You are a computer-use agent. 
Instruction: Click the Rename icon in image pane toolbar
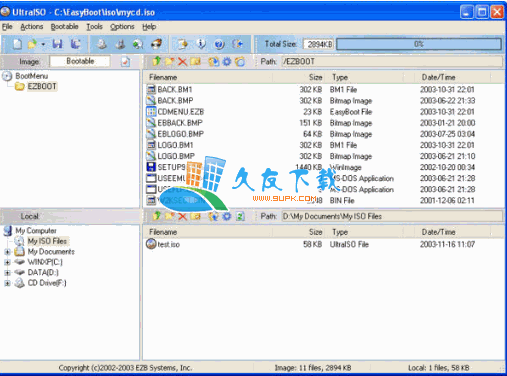(x=195, y=61)
